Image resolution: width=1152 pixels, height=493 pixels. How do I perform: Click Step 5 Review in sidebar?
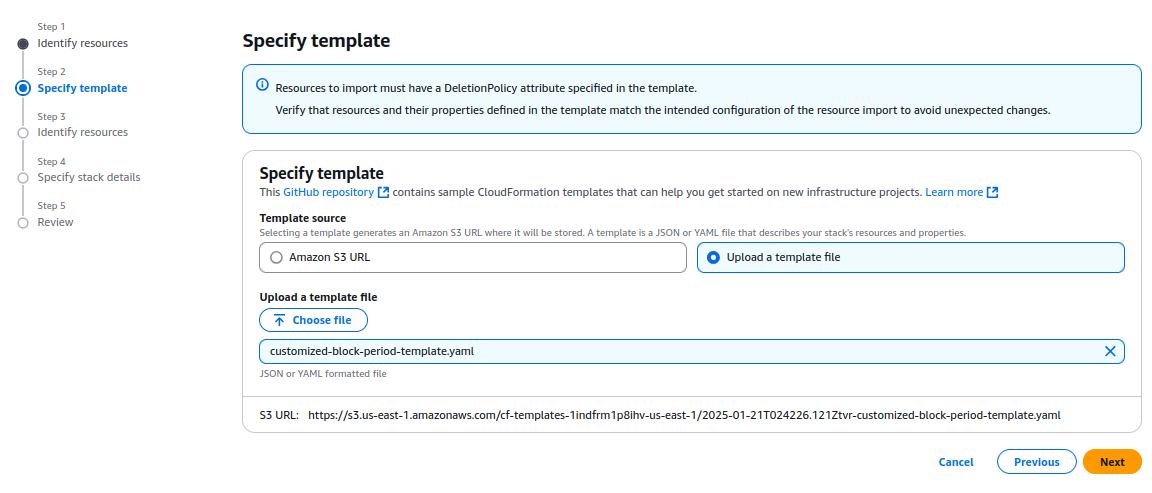click(55, 222)
